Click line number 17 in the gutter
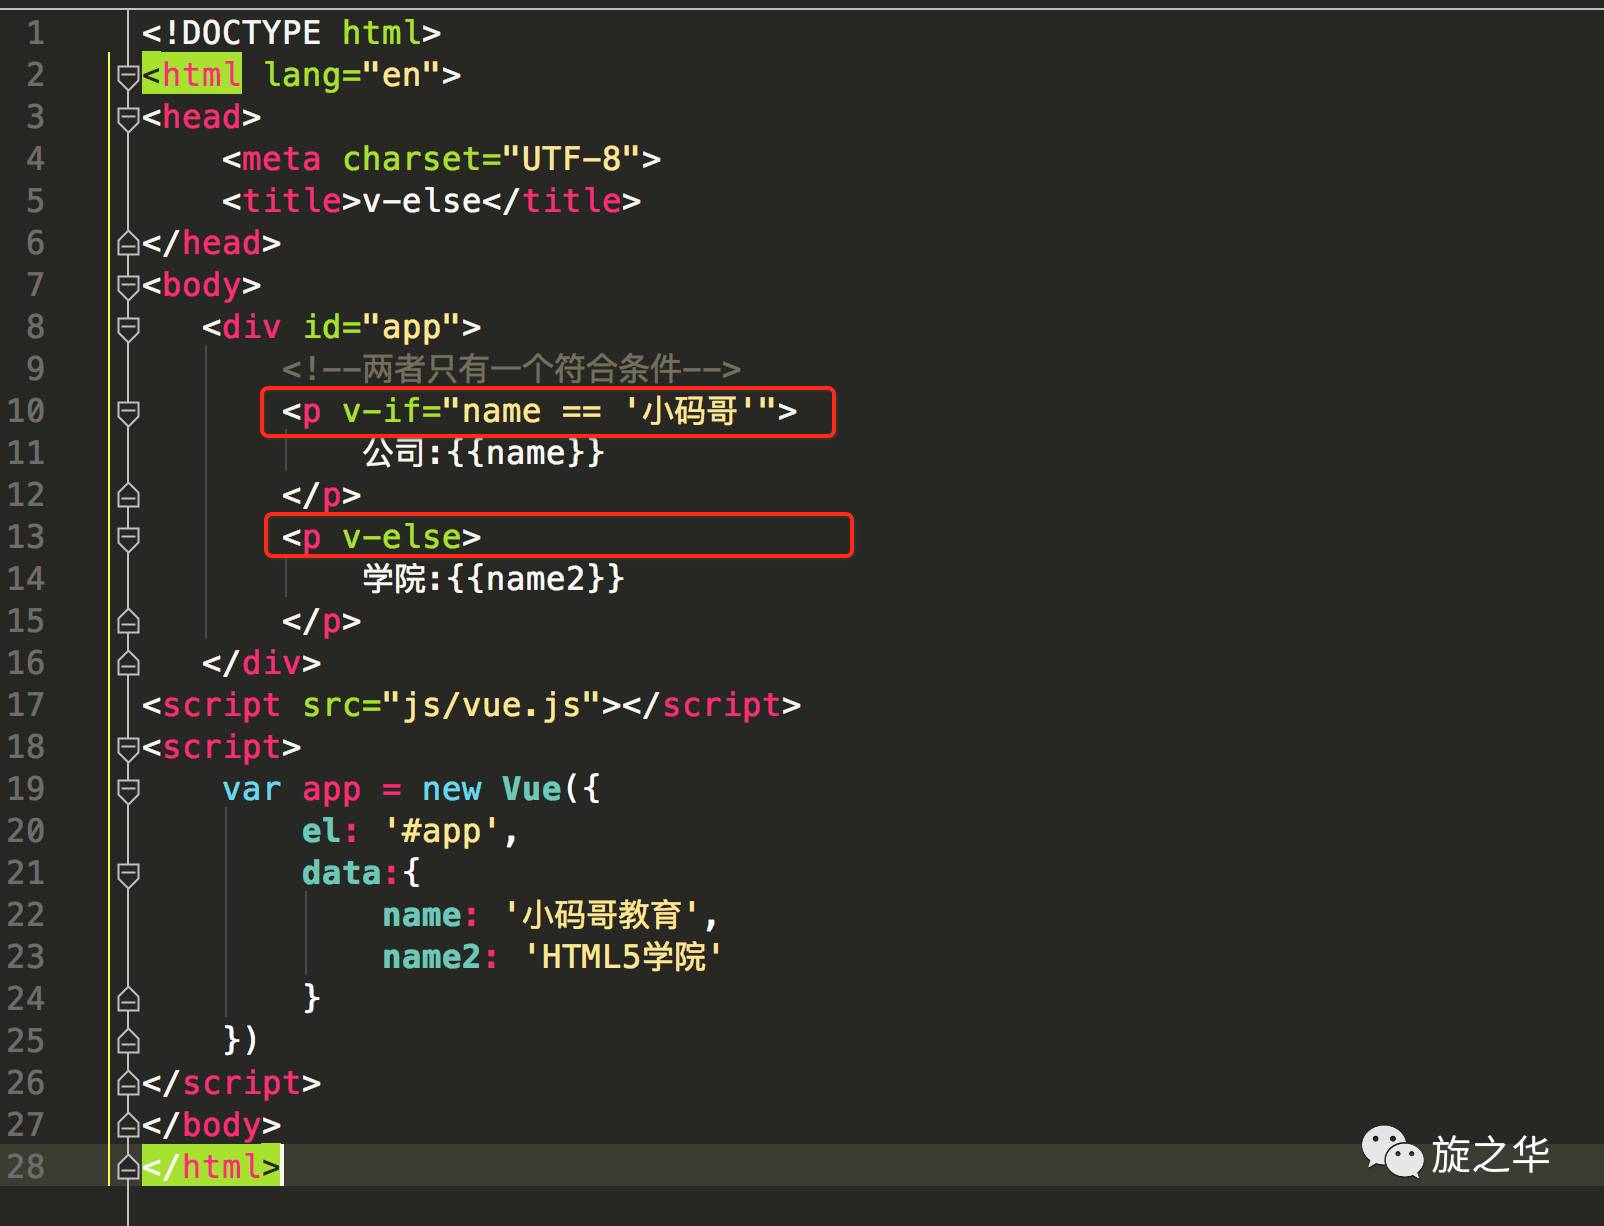Screen dimensions: 1604x1226 click(26, 705)
